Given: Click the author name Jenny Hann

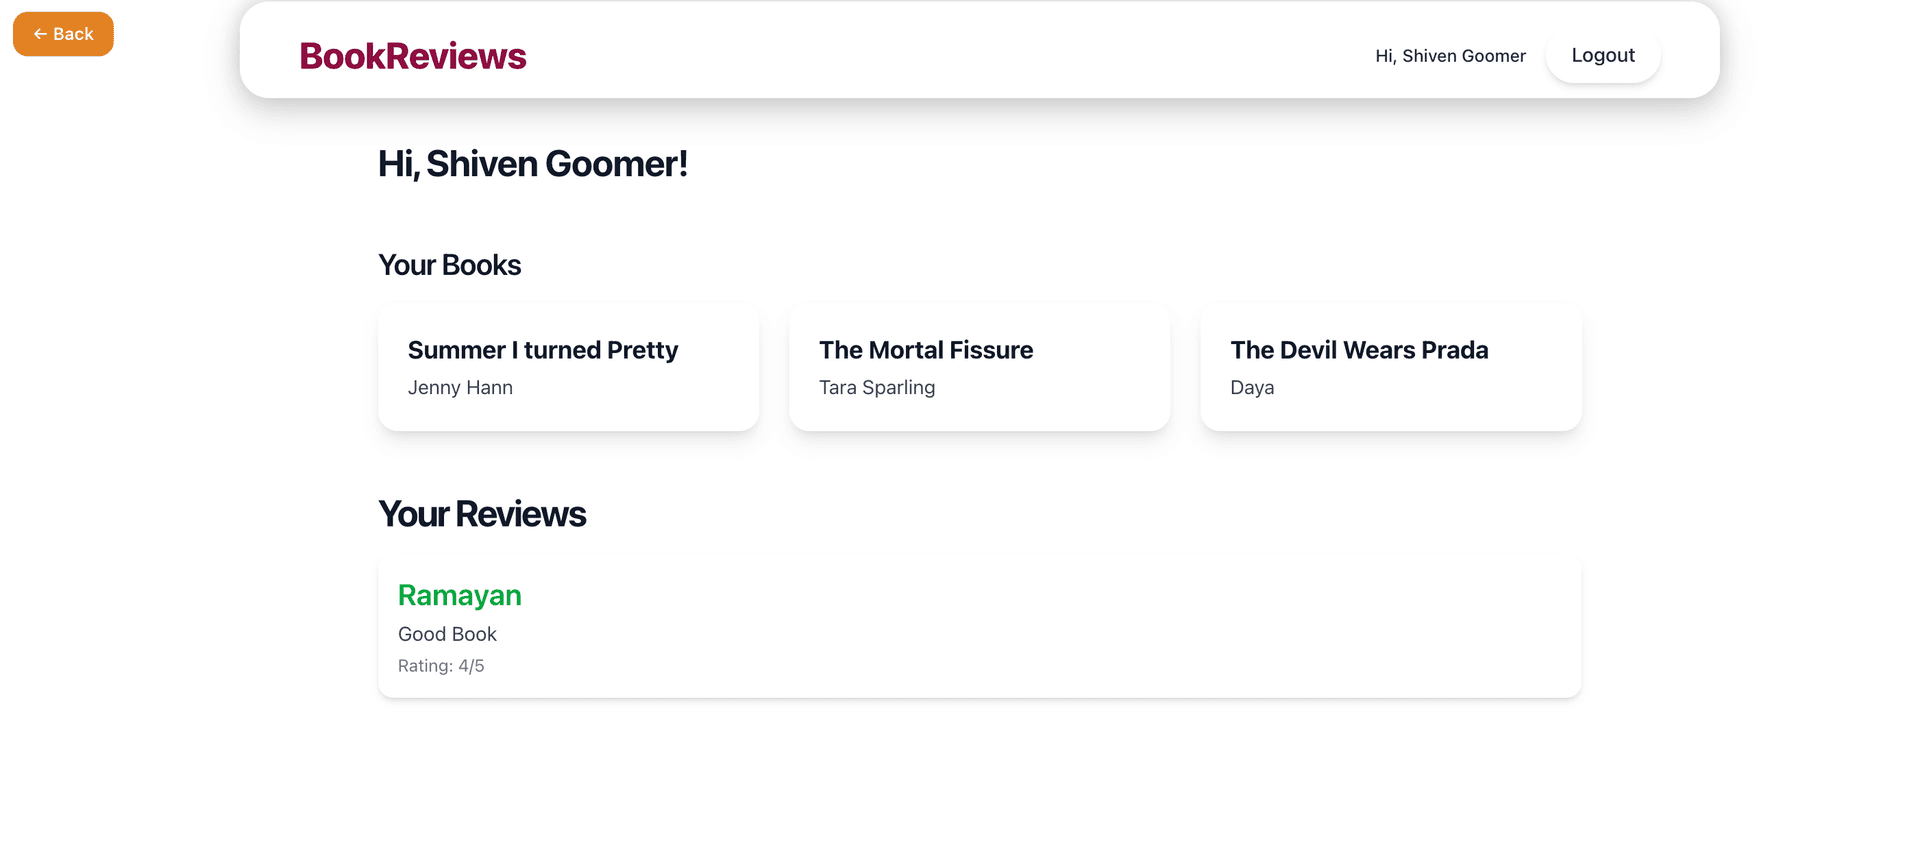Looking at the screenshot, I should [x=460, y=387].
